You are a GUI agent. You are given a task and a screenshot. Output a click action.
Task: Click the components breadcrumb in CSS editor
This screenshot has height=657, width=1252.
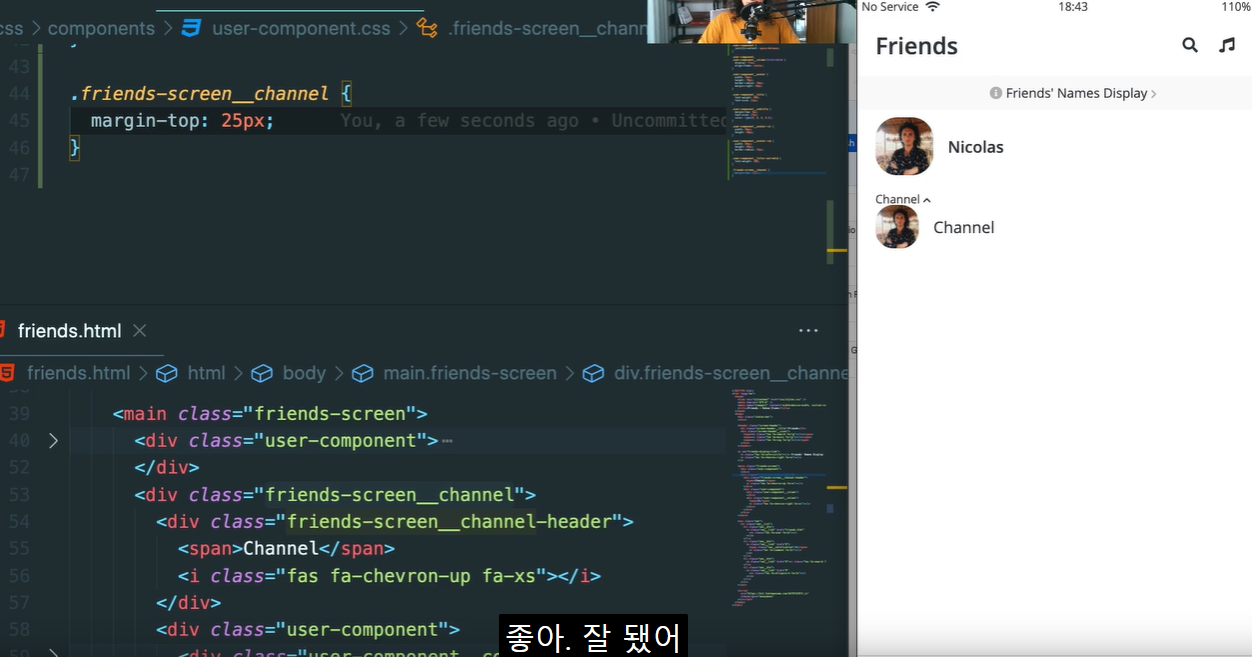101,28
